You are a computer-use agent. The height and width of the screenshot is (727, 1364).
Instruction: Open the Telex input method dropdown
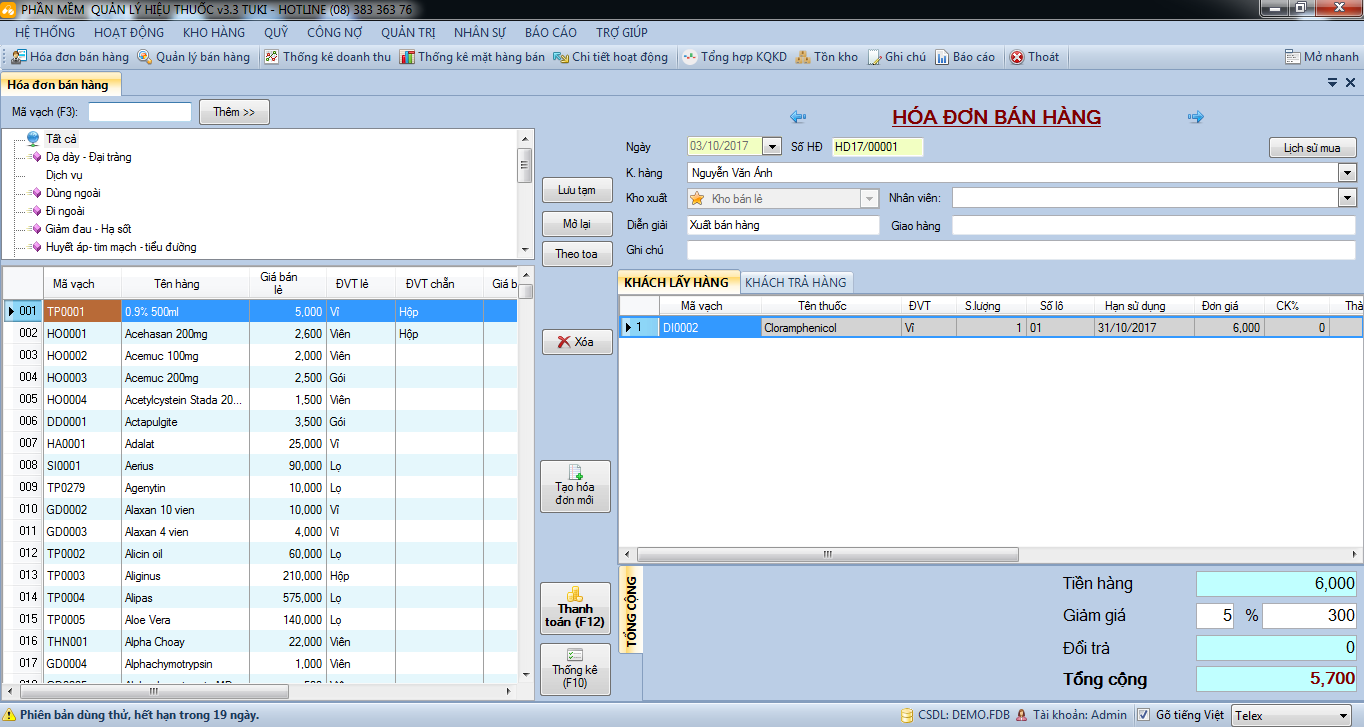1342,715
